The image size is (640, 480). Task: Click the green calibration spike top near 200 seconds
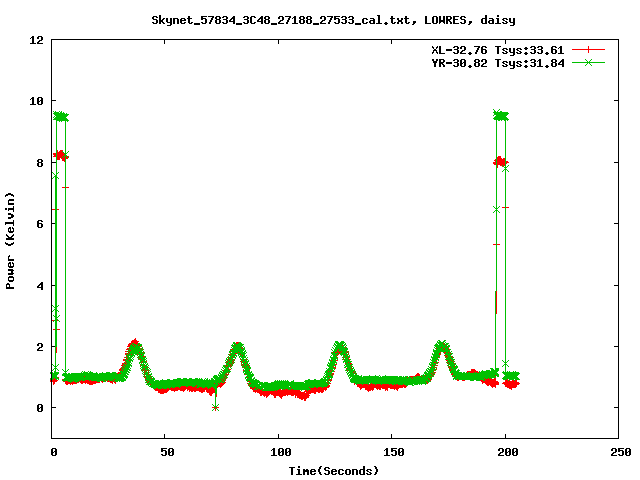tap(500, 116)
